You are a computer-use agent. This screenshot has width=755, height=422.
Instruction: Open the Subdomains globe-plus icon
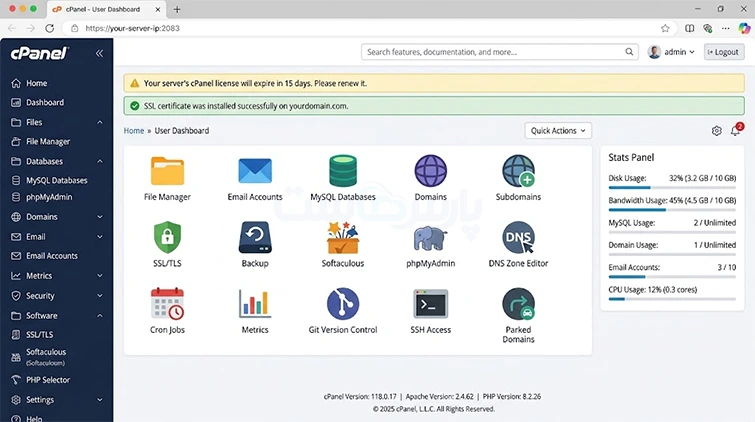518,171
